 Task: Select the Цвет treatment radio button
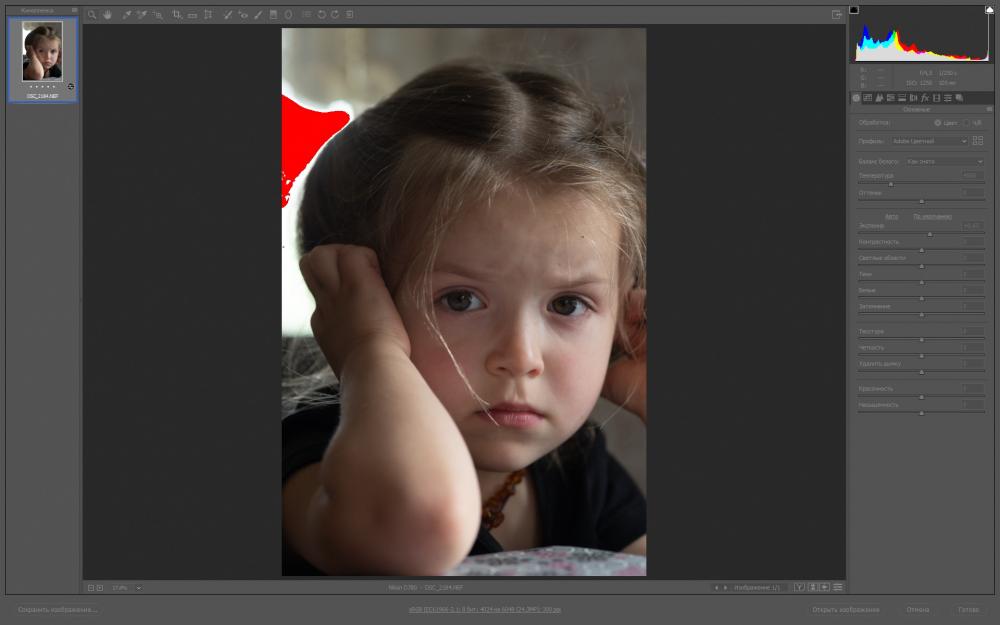point(938,122)
